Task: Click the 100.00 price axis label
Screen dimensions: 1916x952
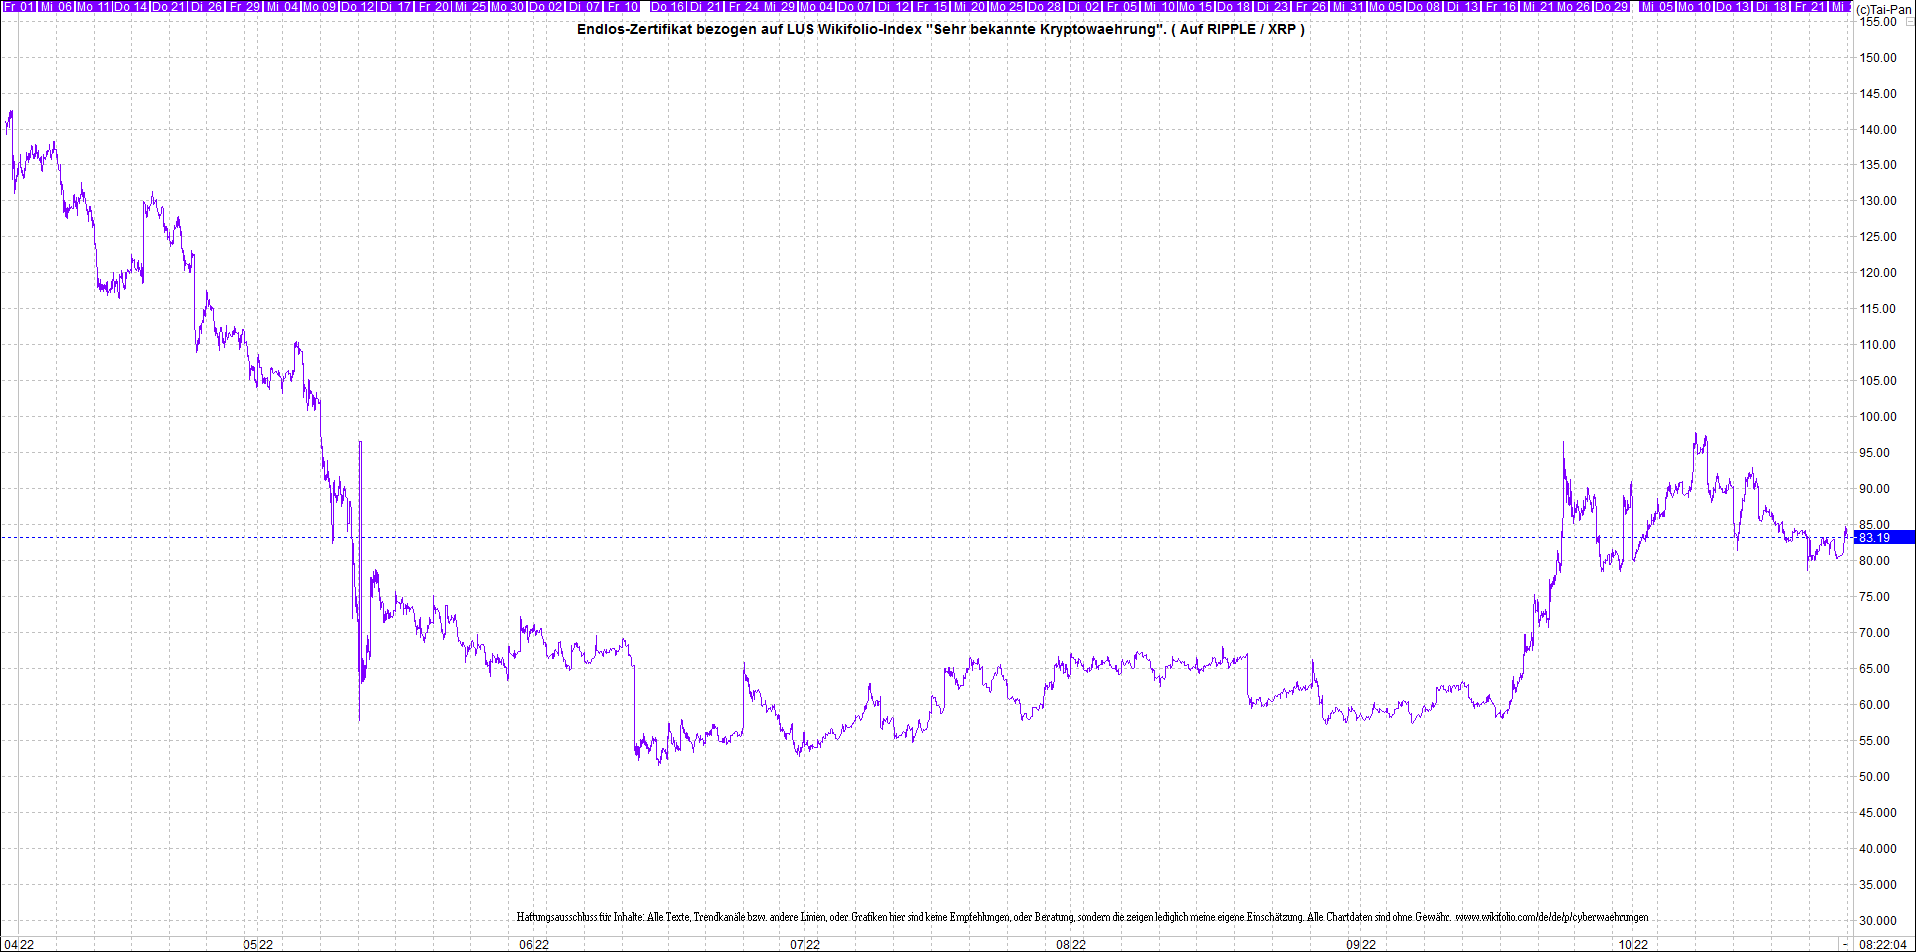Action: coord(1877,417)
